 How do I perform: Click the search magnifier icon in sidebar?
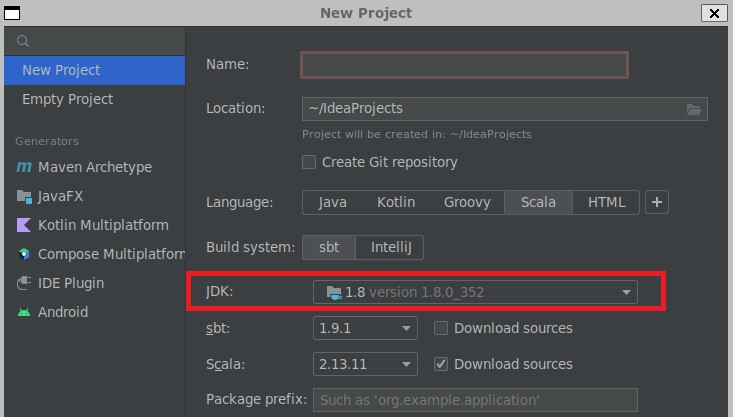[22, 41]
